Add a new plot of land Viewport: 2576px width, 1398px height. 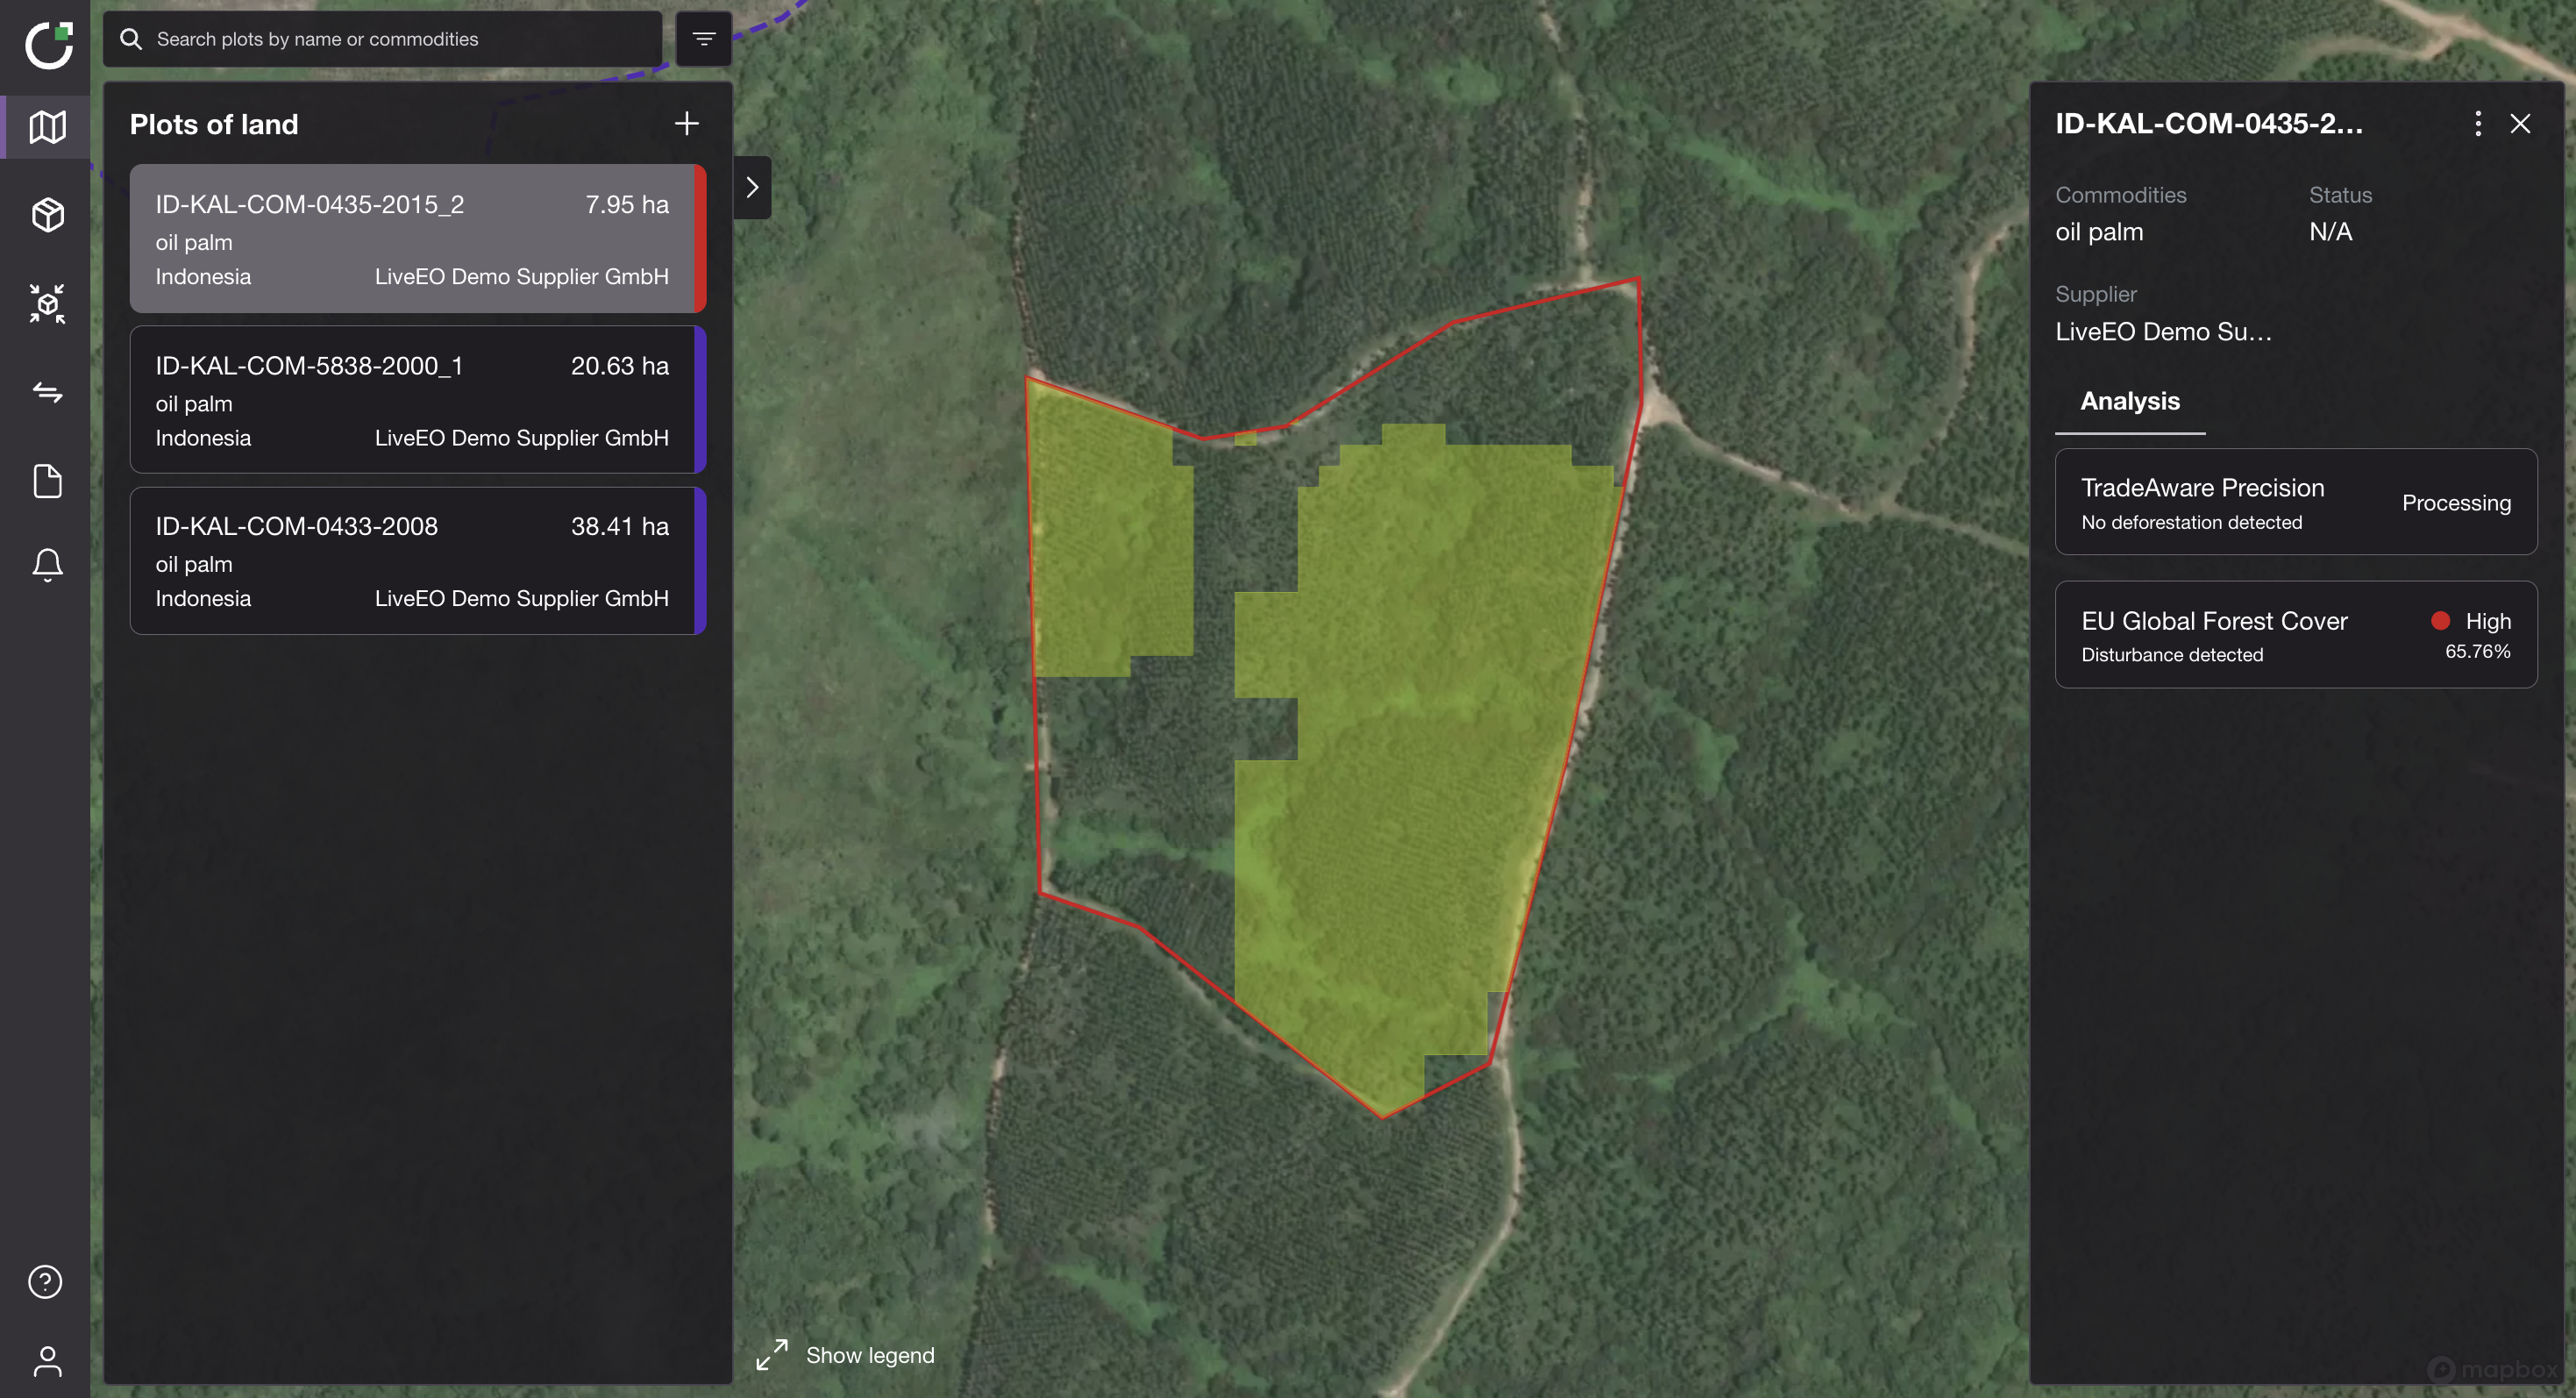(686, 124)
